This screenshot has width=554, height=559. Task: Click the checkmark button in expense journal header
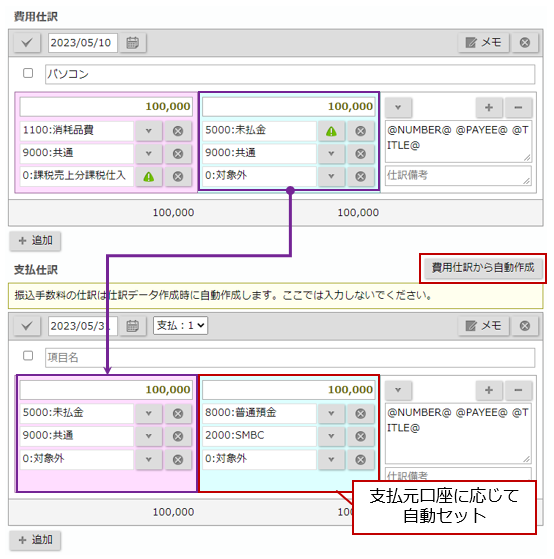tap(27, 43)
